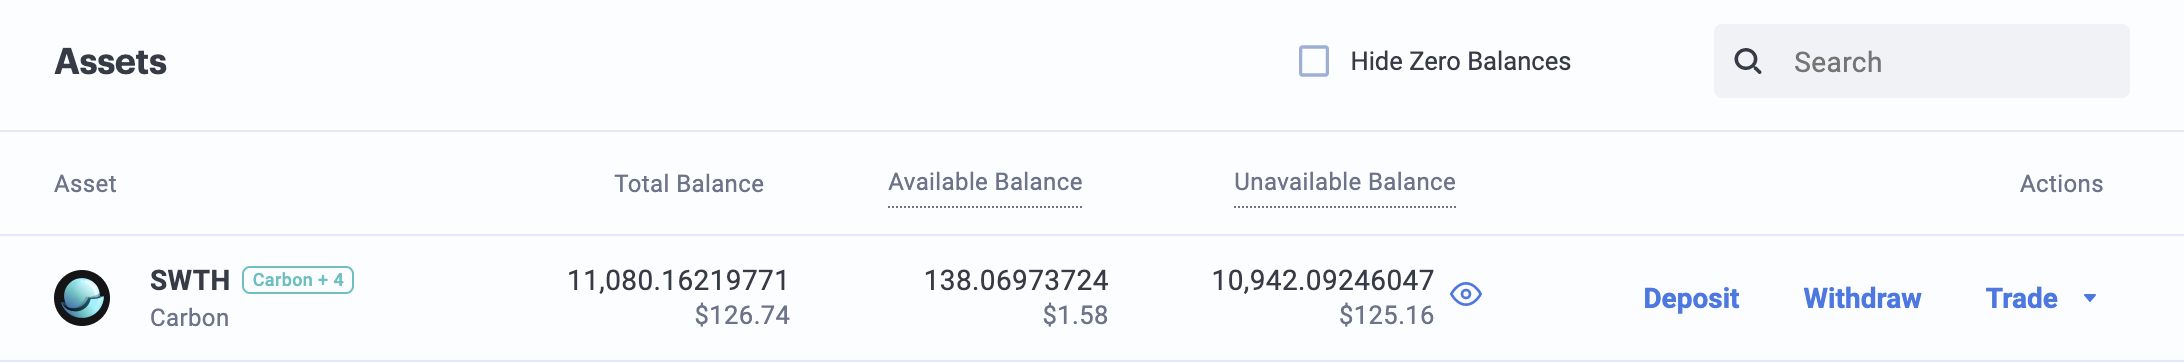Click Withdraw for SWTH
This screenshot has width=2184, height=362.
pyautogui.click(x=1862, y=298)
